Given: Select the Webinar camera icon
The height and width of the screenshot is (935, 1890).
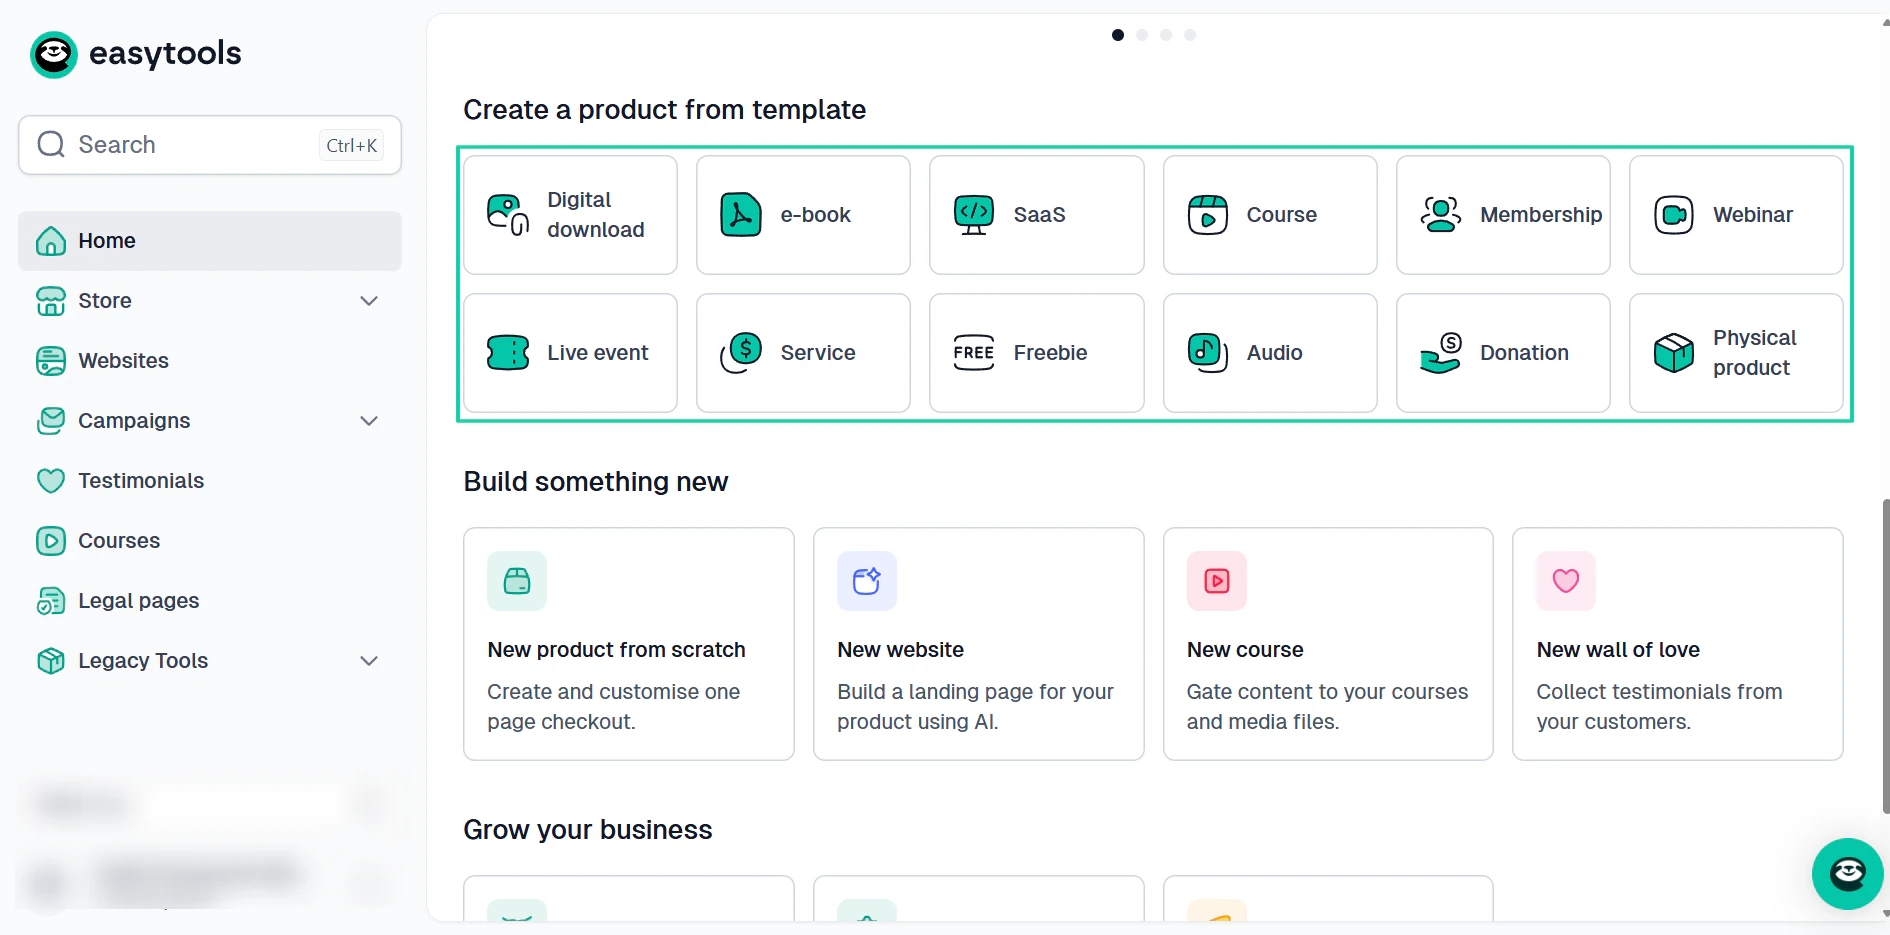Looking at the screenshot, I should (1674, 215).
